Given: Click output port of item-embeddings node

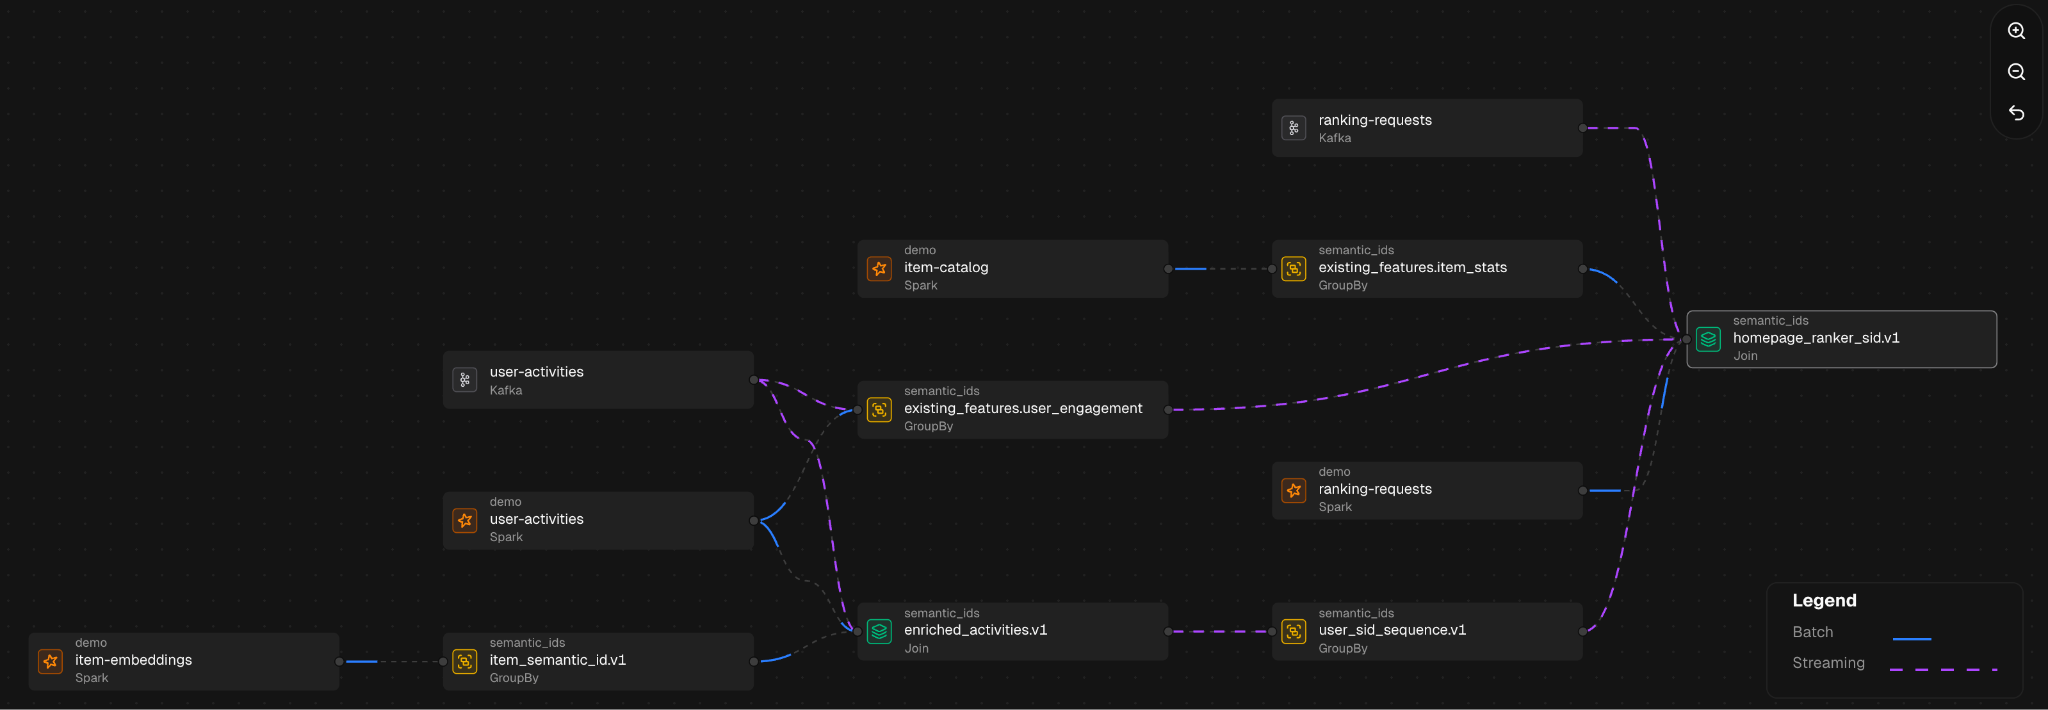Looking at the screenshot, I should (x=339, y=662).
